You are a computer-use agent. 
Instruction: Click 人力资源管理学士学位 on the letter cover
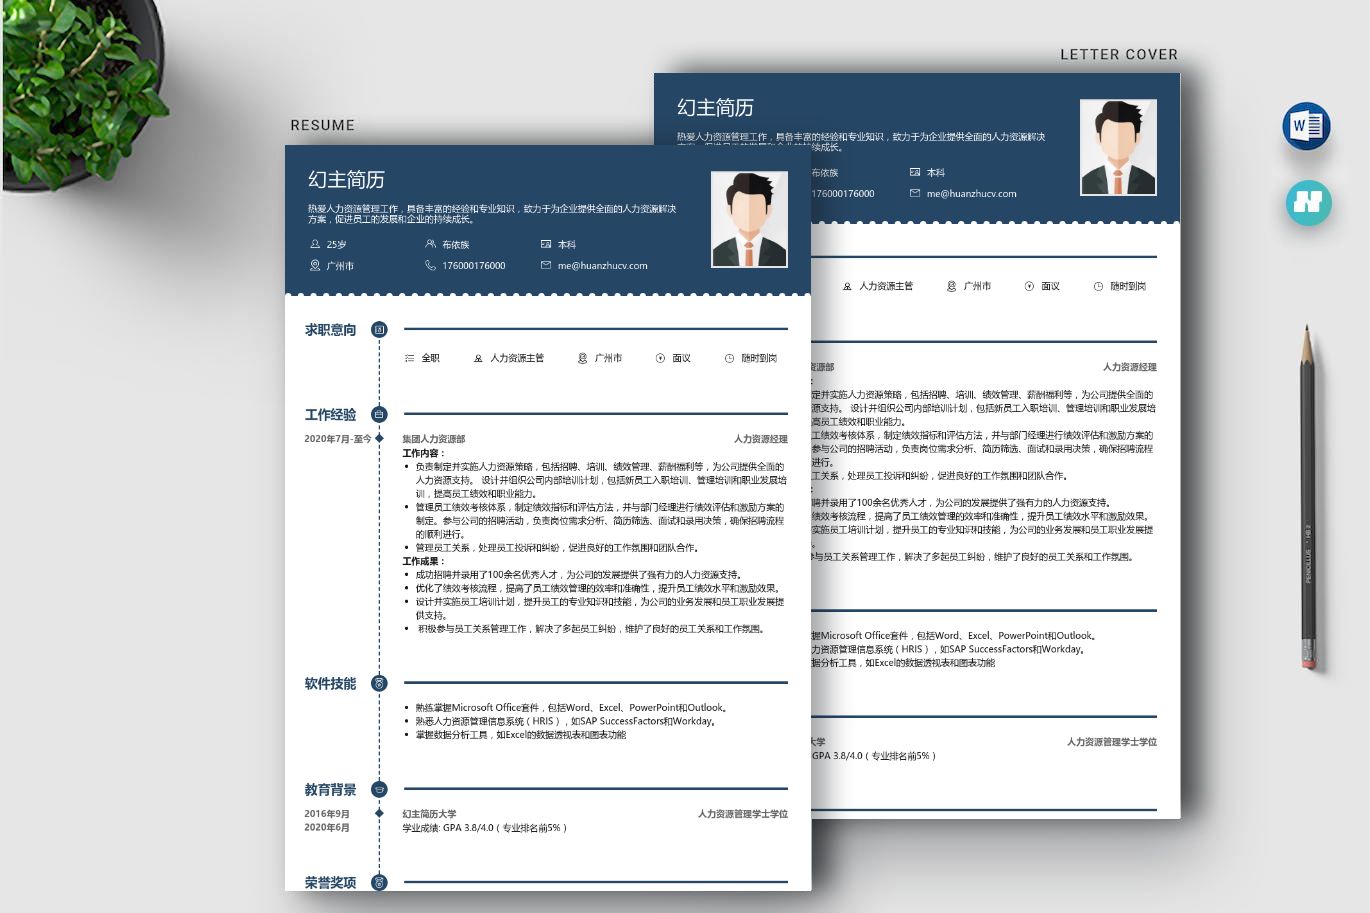tap(1112, 742)
